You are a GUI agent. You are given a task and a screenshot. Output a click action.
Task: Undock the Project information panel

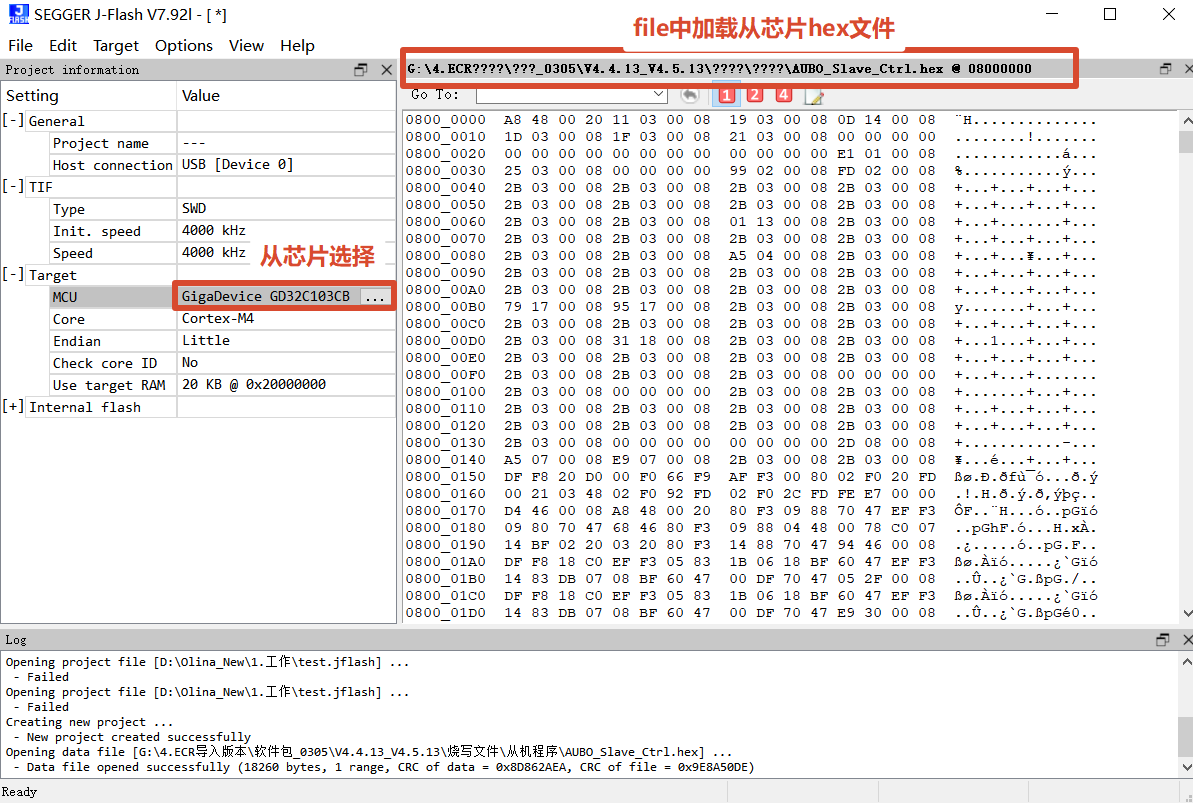[361, 69]
